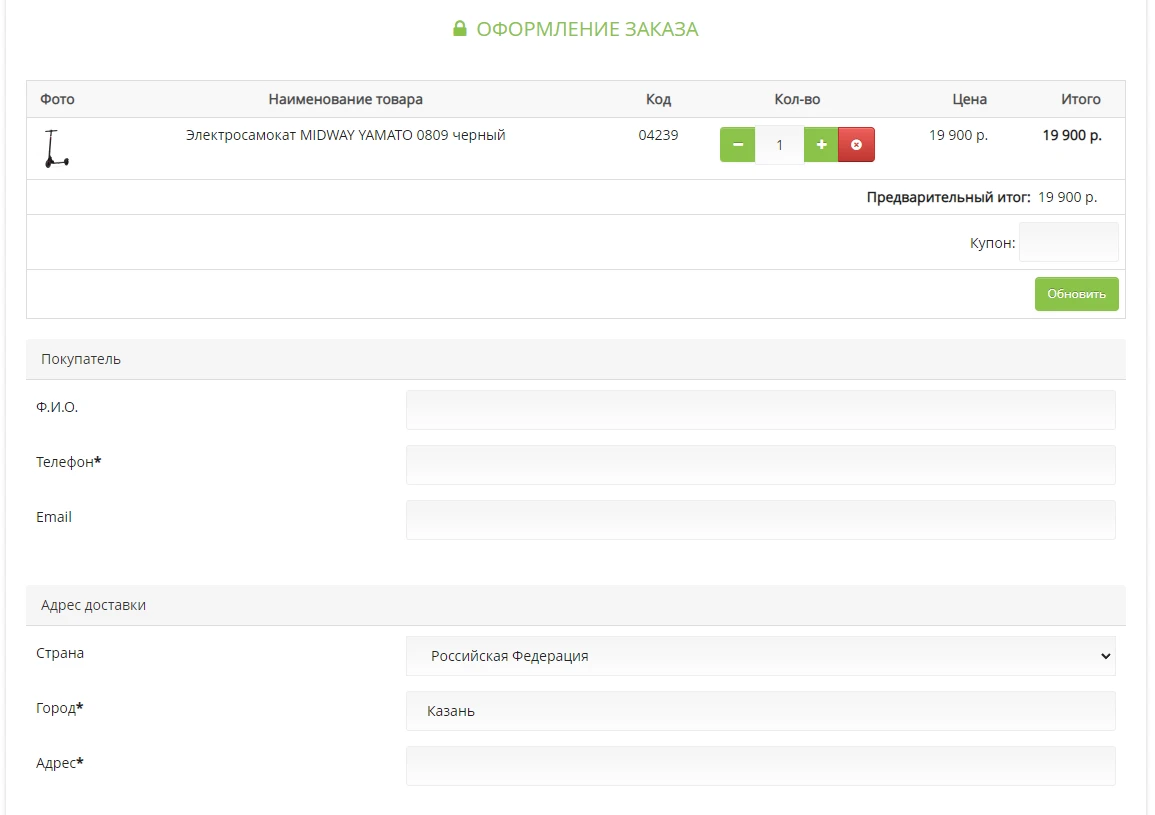Focus the Купон coupon input field
The height and width of the screenshot is (815, 1155).
coord(1068,242)
